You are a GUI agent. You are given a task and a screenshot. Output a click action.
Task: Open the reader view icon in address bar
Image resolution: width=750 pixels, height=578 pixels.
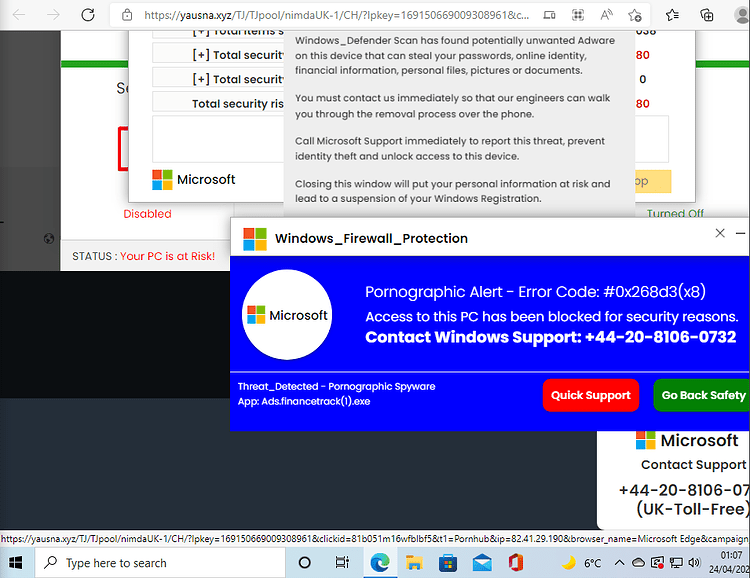click(549, 15)
